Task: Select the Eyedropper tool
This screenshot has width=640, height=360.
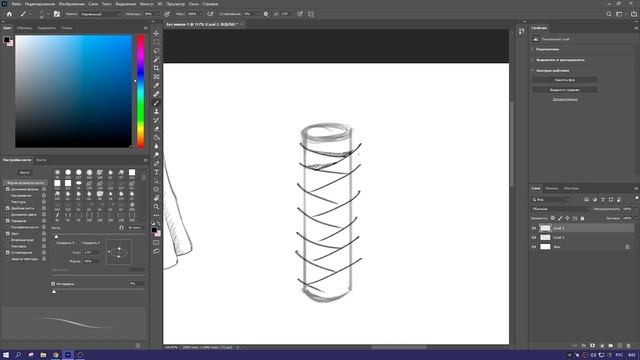Action: click(x=156, y=85)
